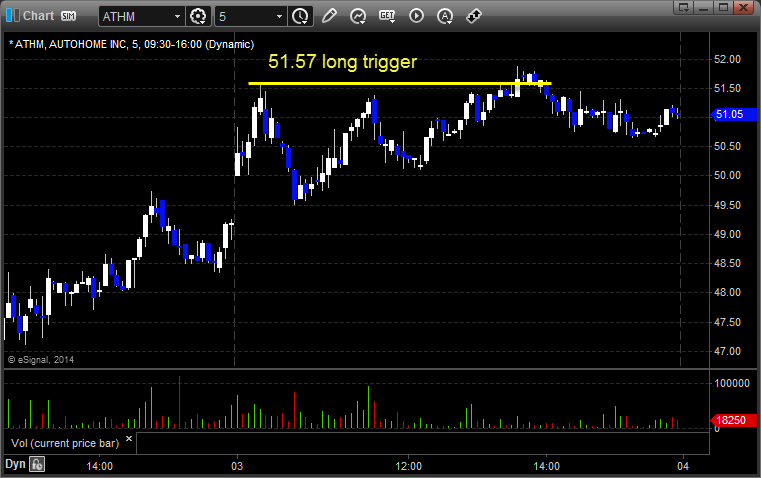
Task: Open the GET tools menu
Action: click(x=387, y=16)
